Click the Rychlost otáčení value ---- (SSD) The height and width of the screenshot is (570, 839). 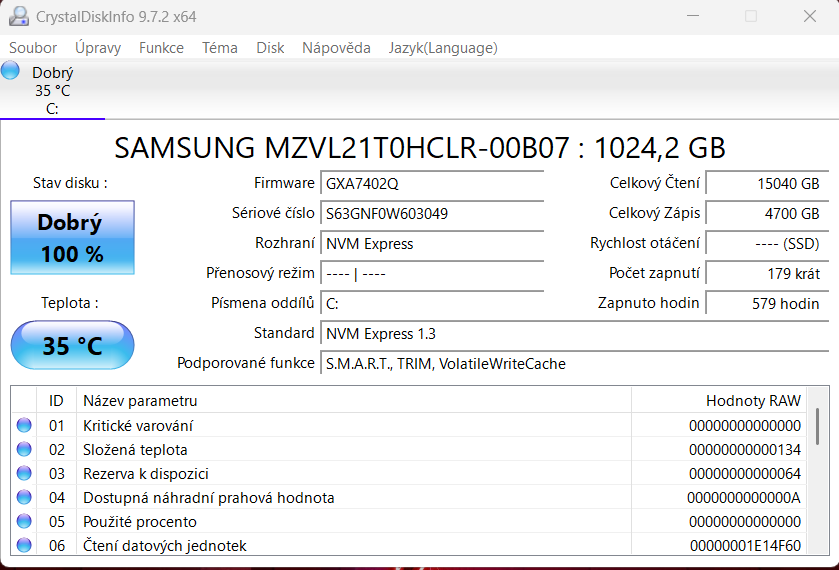tap(767, 244)
